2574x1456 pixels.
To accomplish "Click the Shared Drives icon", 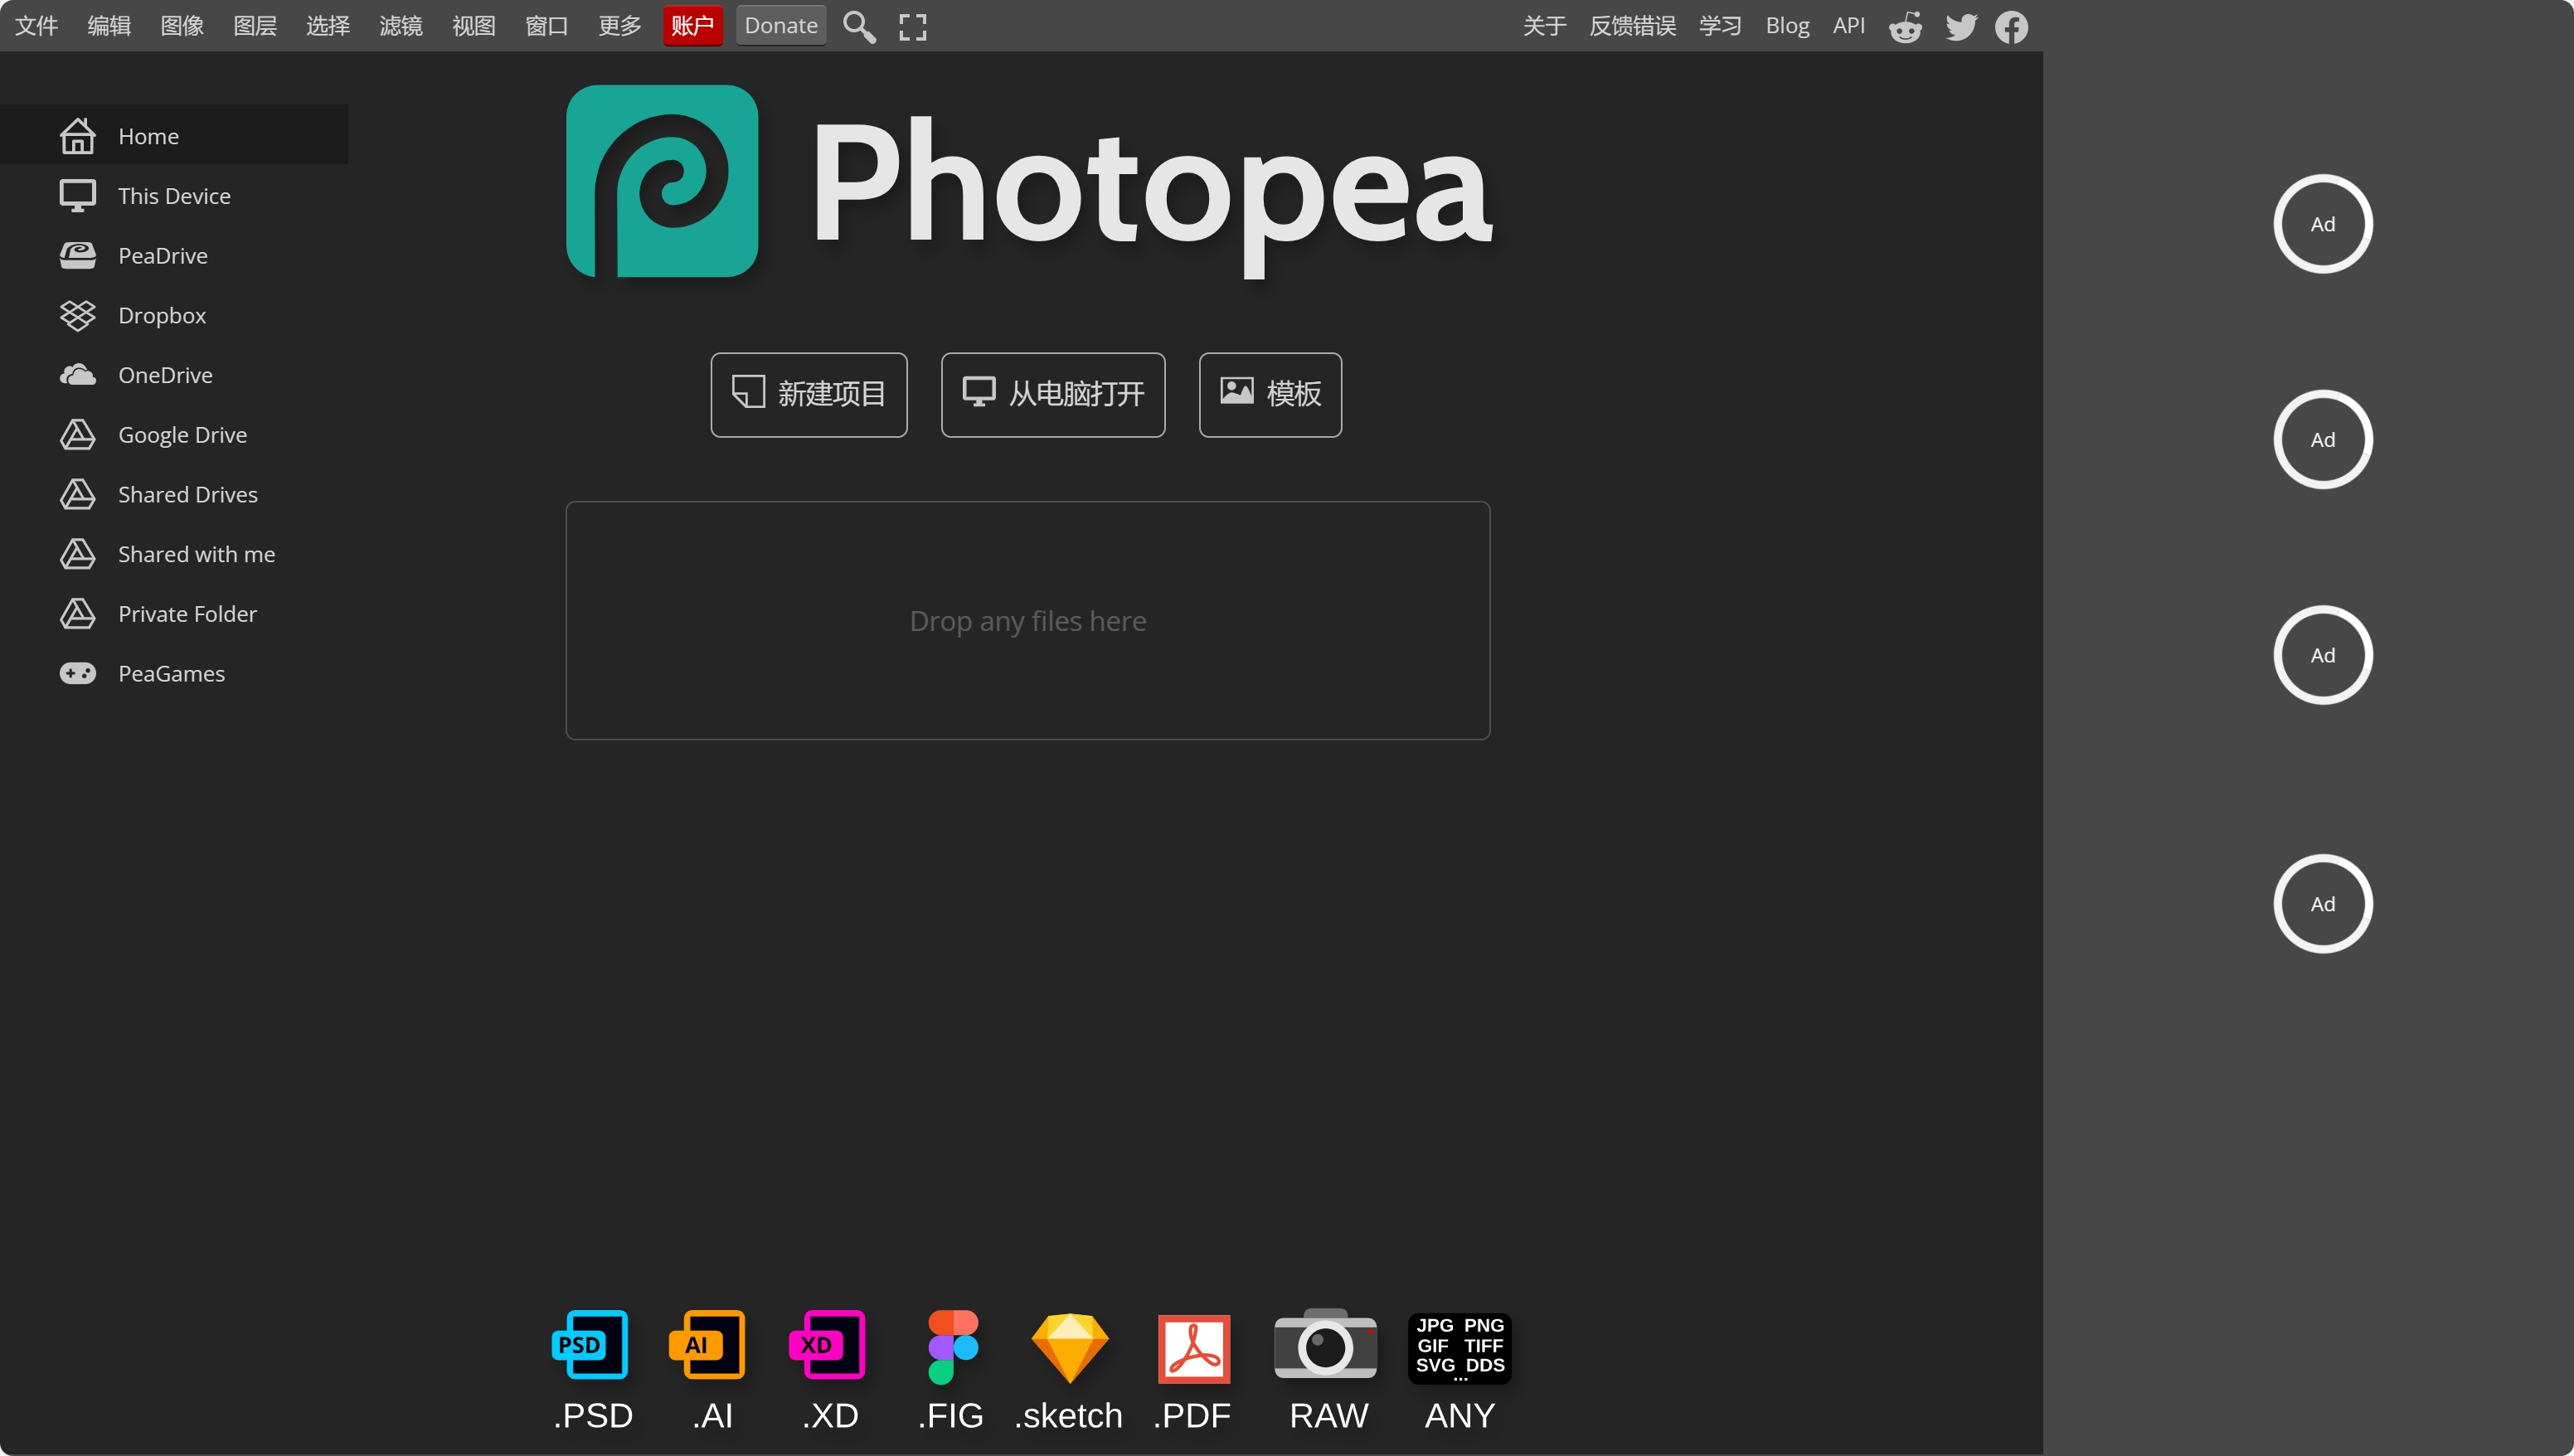I will pos(77,495).
